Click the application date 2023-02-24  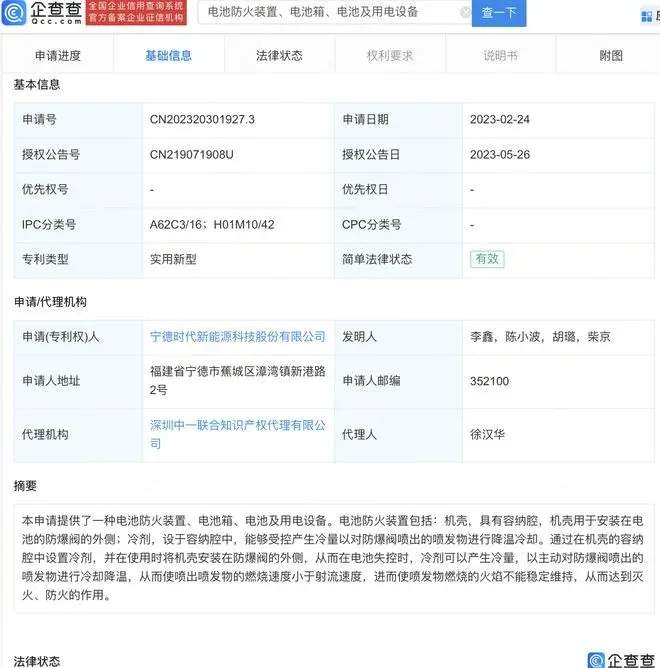[x=499, y=120]
